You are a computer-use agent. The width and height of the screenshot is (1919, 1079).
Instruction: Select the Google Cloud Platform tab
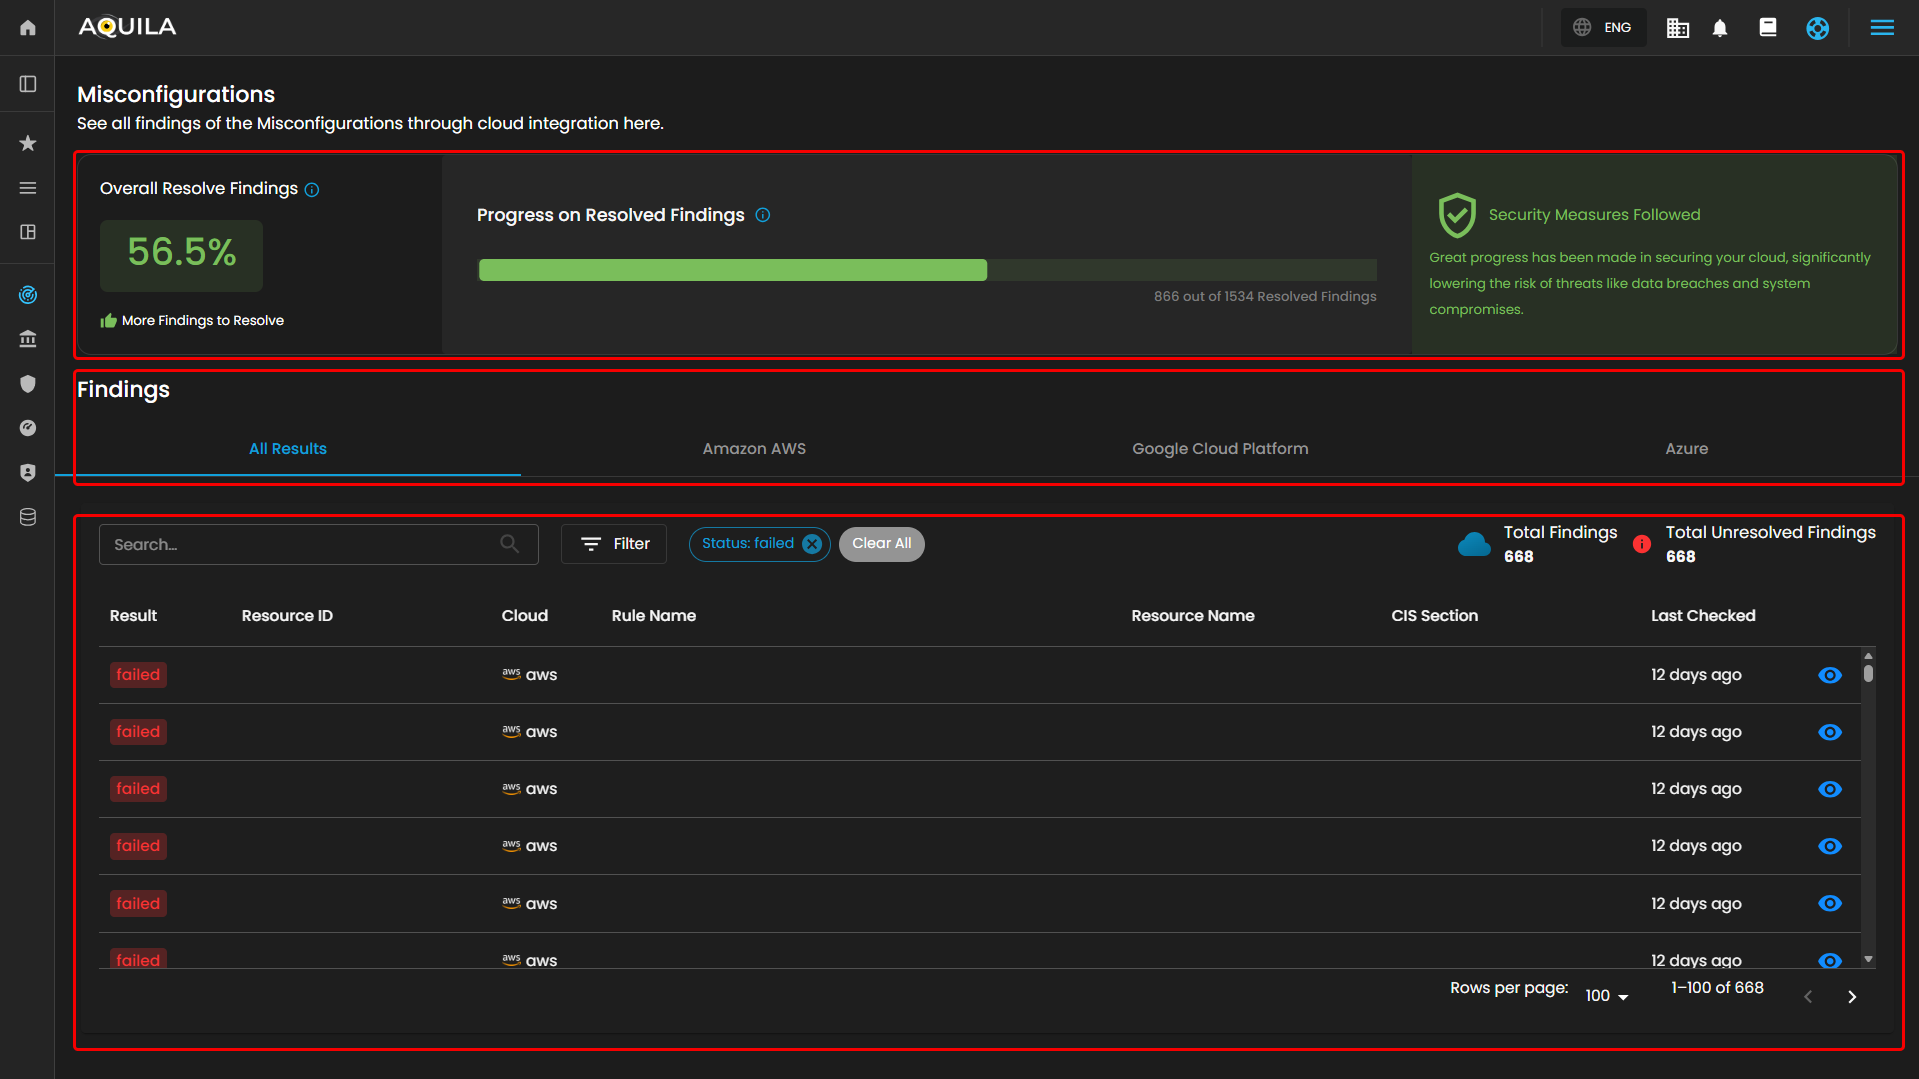point(1219,449)
